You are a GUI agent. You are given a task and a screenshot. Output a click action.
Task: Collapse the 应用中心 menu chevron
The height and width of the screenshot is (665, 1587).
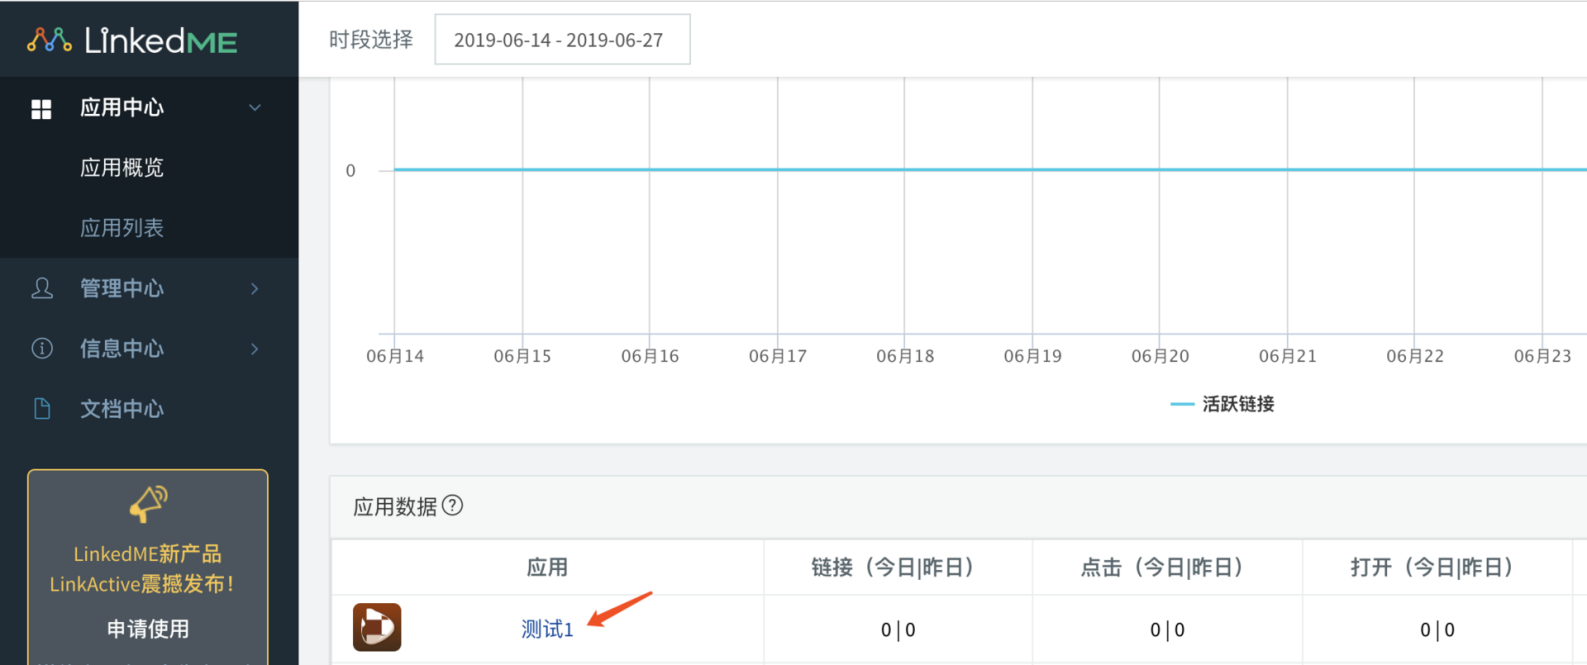coord(255,108)
